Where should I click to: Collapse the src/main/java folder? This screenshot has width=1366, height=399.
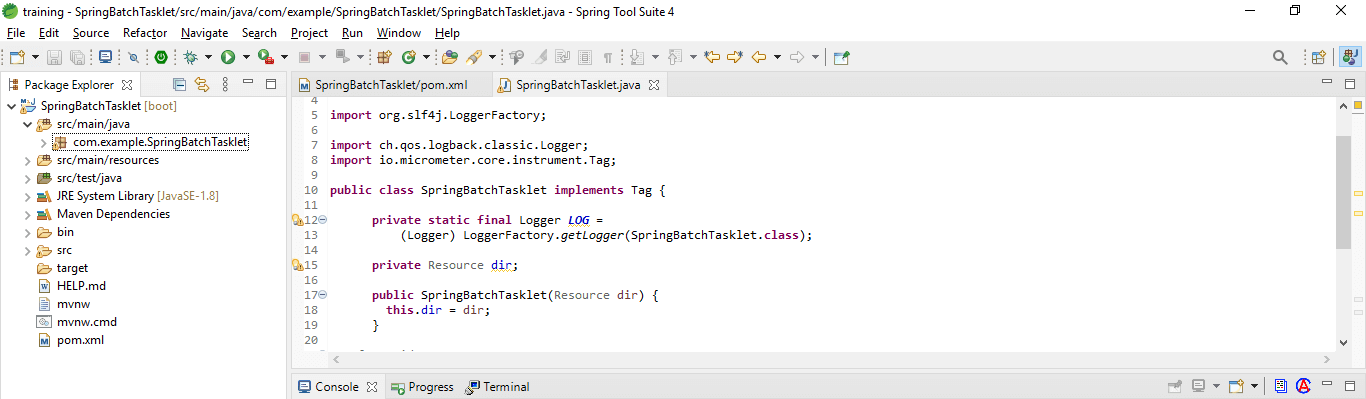pos(27,124)
